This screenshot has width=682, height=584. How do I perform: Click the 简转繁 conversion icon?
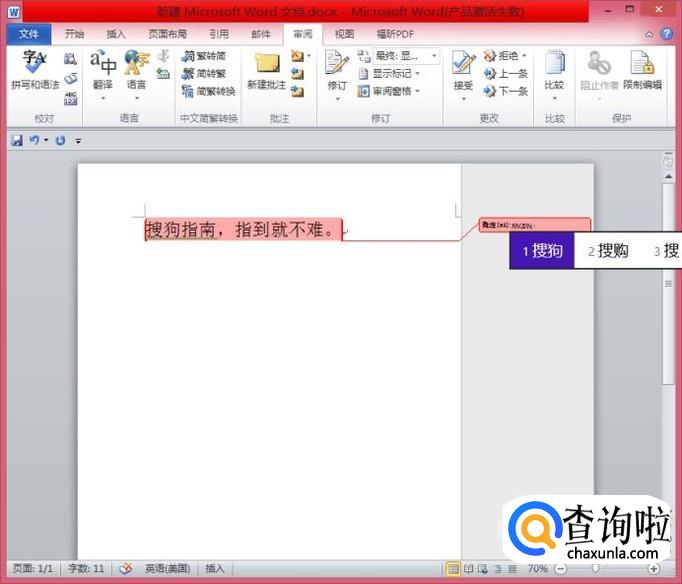188,73
